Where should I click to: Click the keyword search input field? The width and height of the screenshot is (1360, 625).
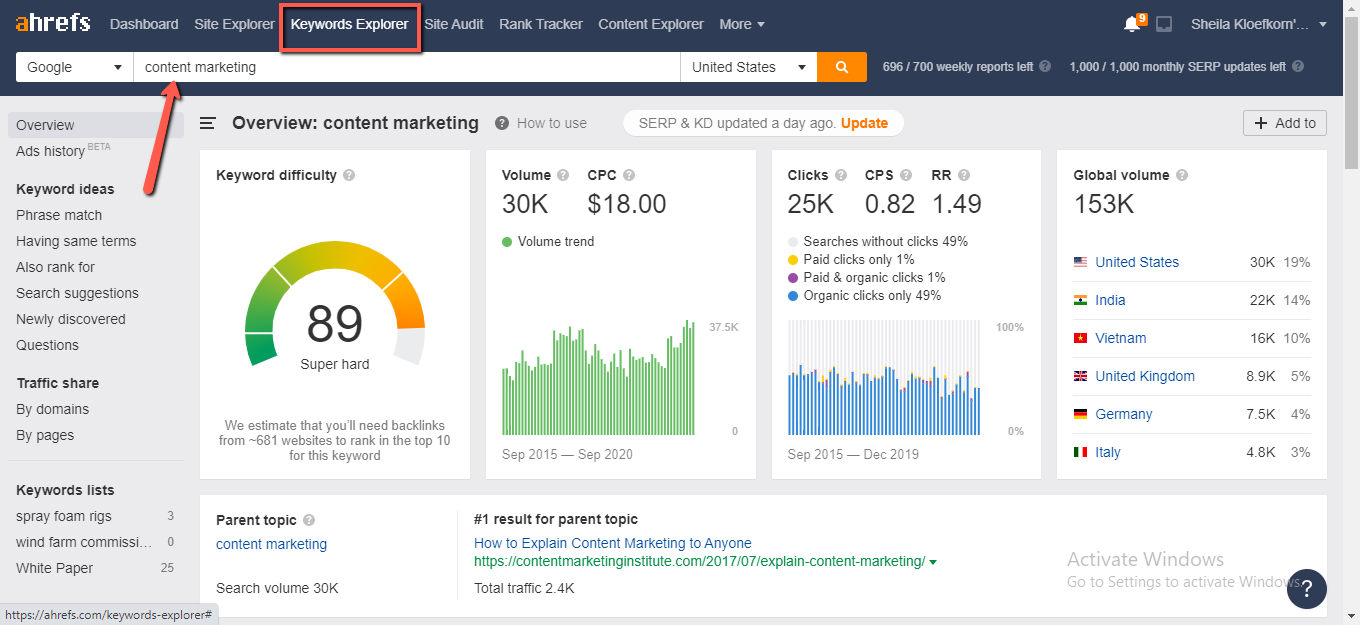tap(407, 67)
